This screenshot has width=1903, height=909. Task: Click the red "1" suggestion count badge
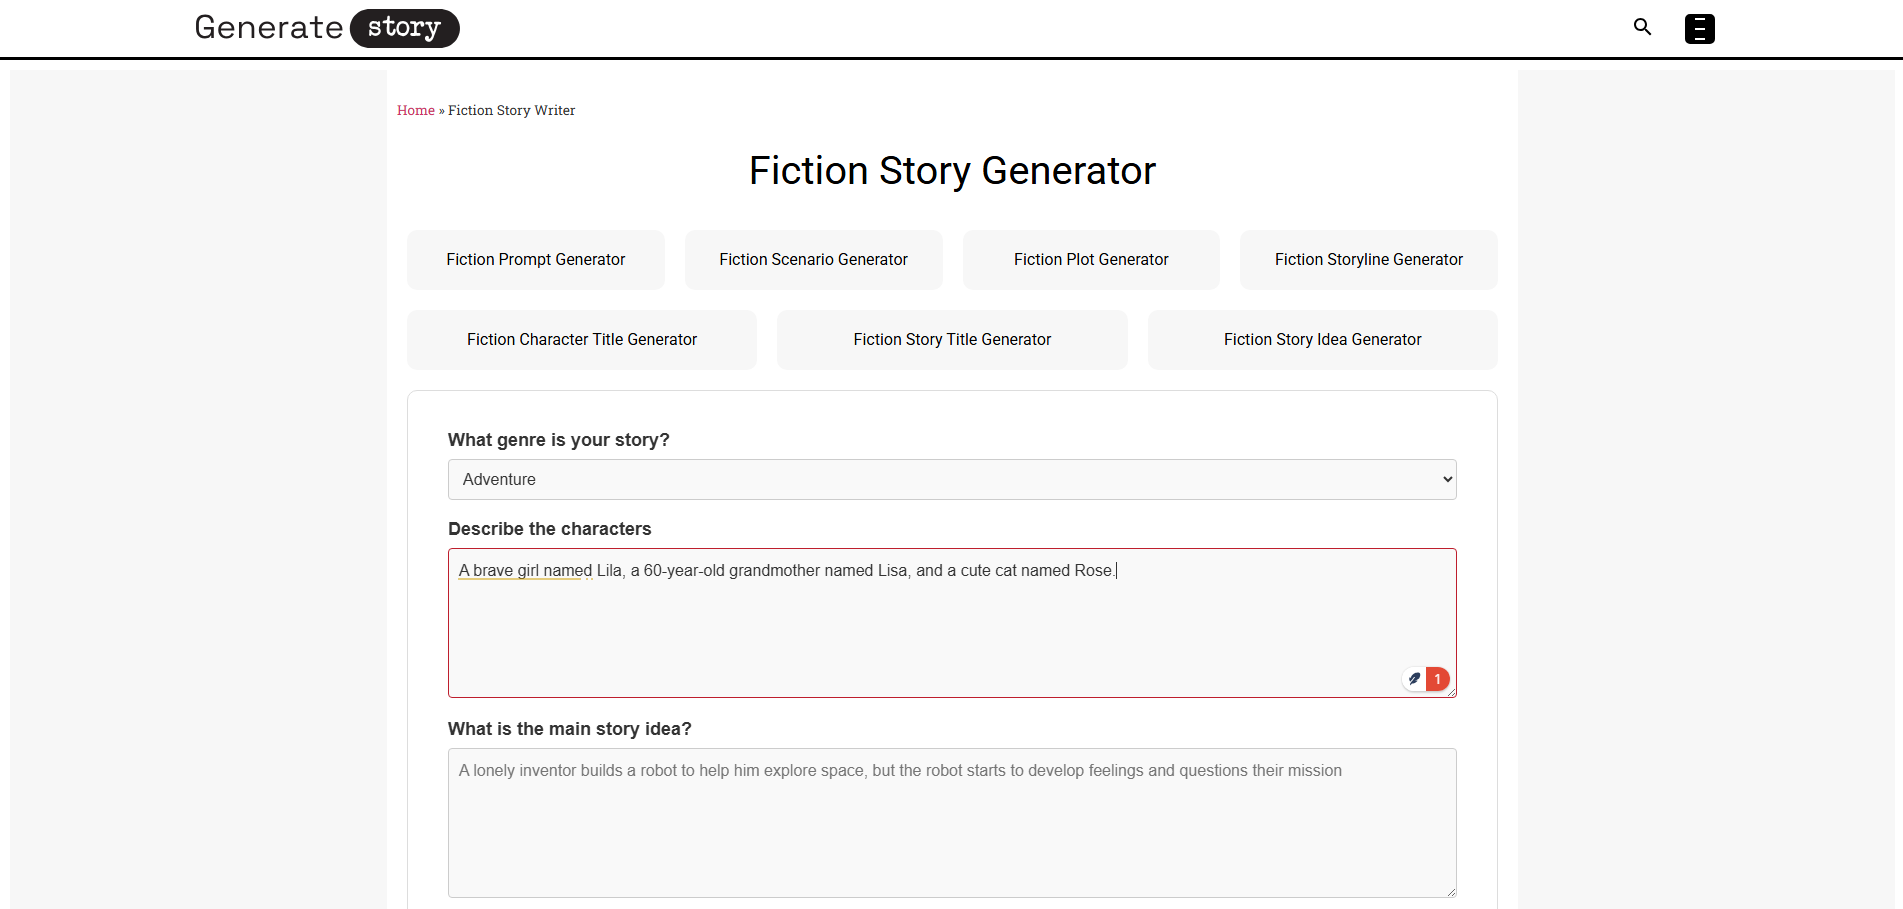pos(1437,678)
